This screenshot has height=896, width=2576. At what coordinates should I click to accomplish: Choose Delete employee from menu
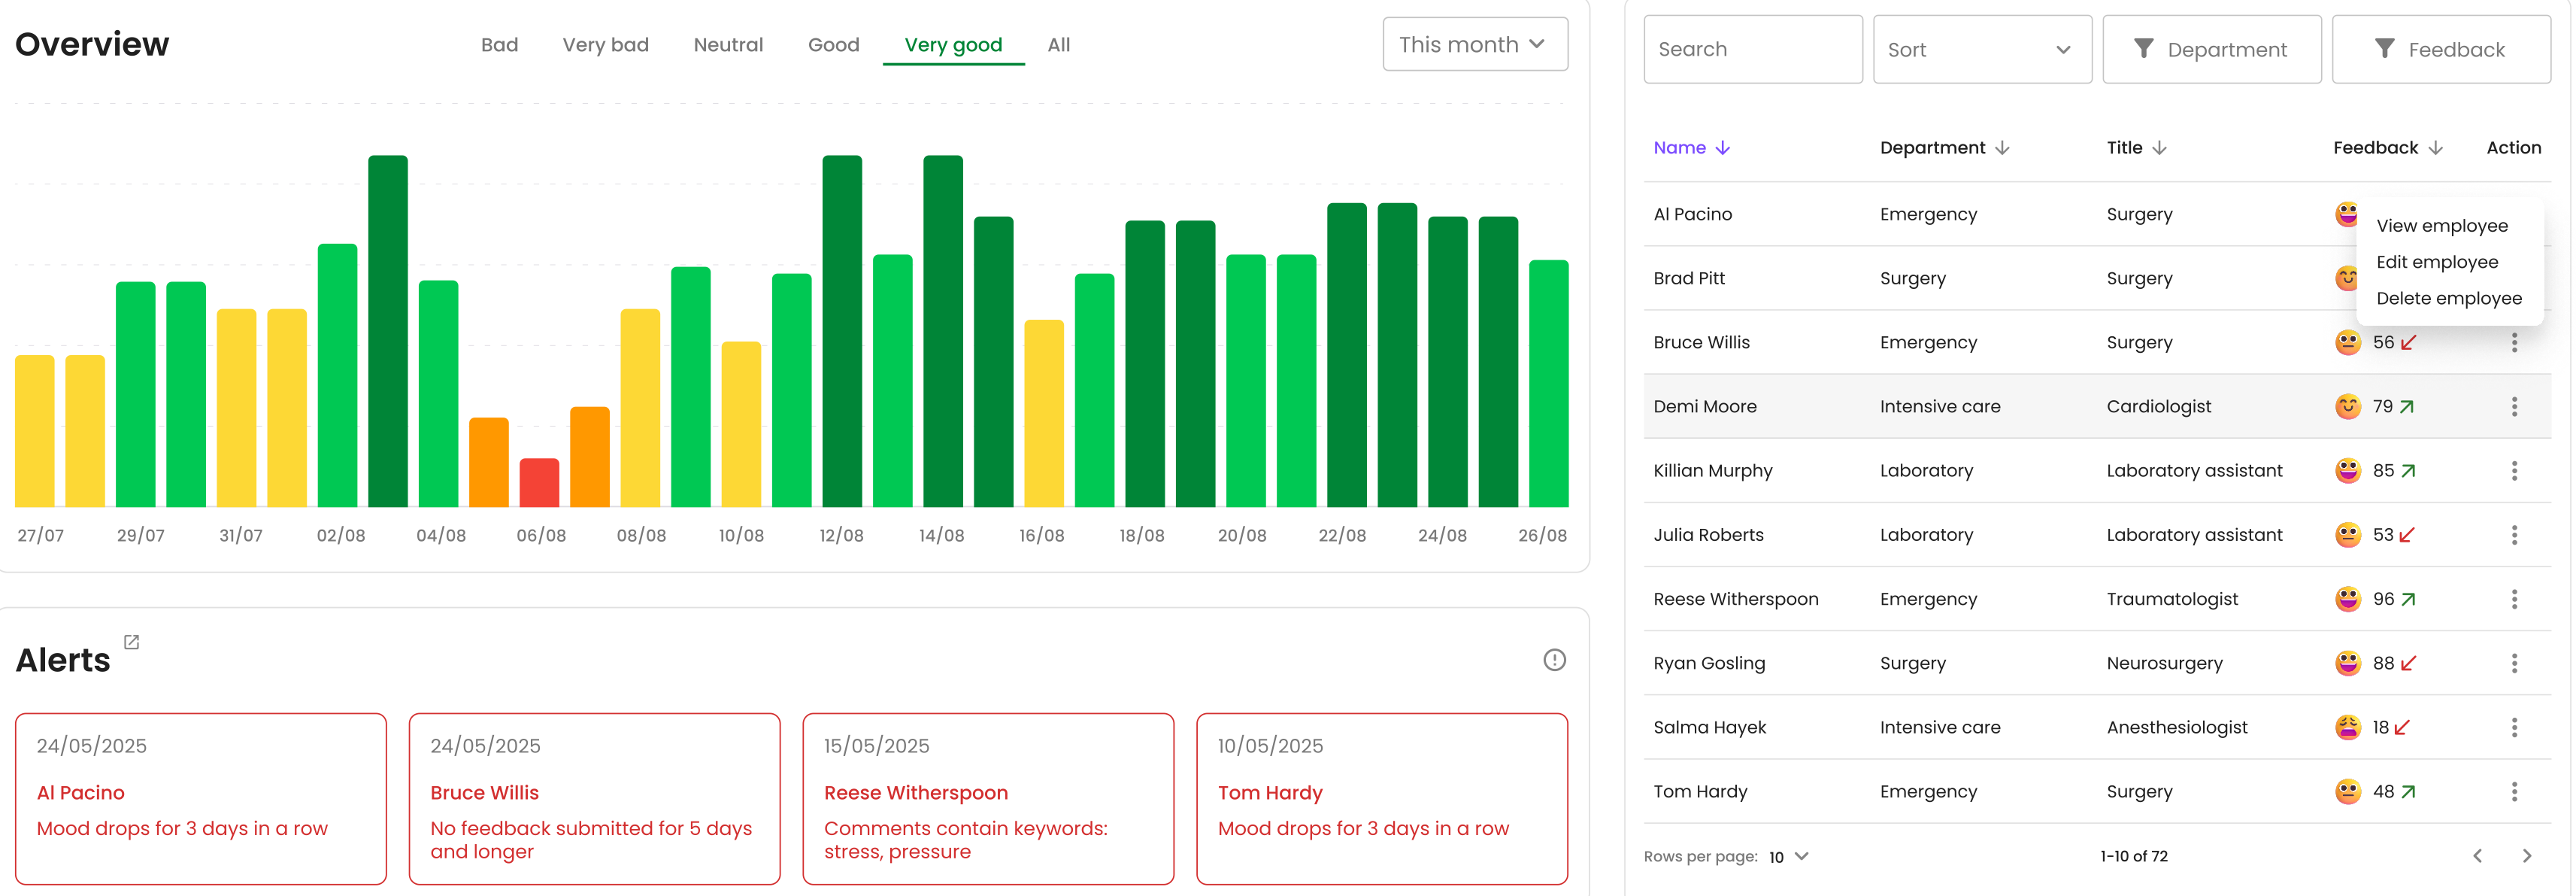[2448, 298]
